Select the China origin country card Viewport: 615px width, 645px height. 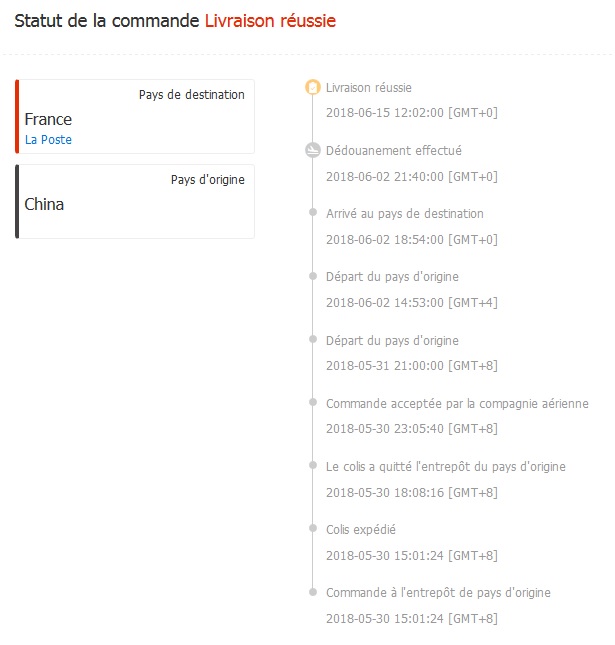click(x=135, y=202)
